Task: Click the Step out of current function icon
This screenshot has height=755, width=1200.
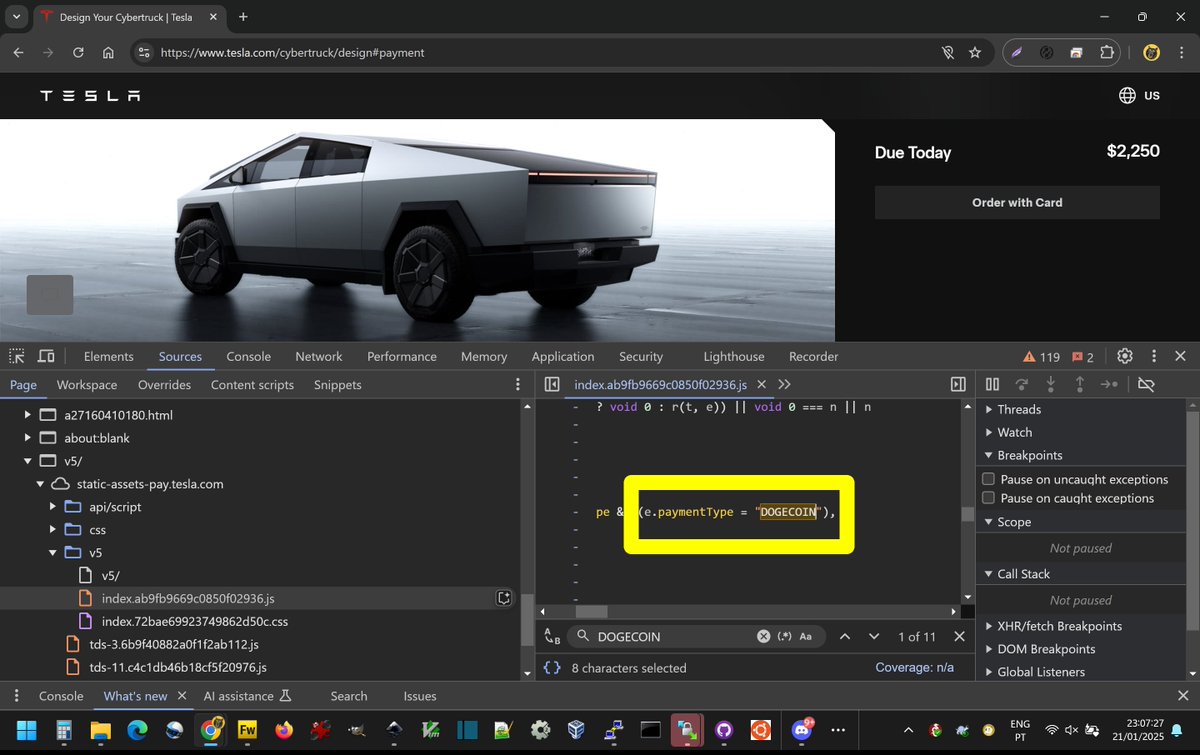Action: coord(1079,384)
